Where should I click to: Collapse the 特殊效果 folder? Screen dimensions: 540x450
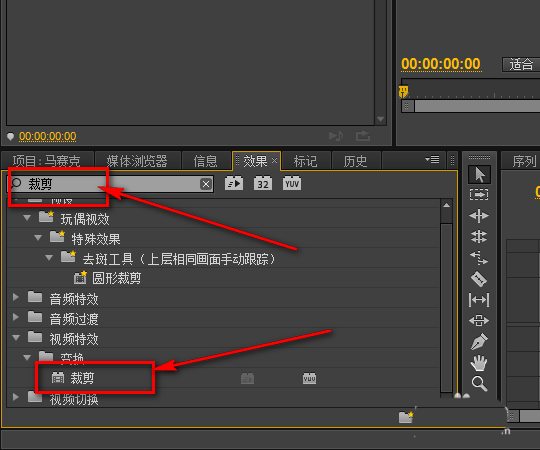pos(38,238)
